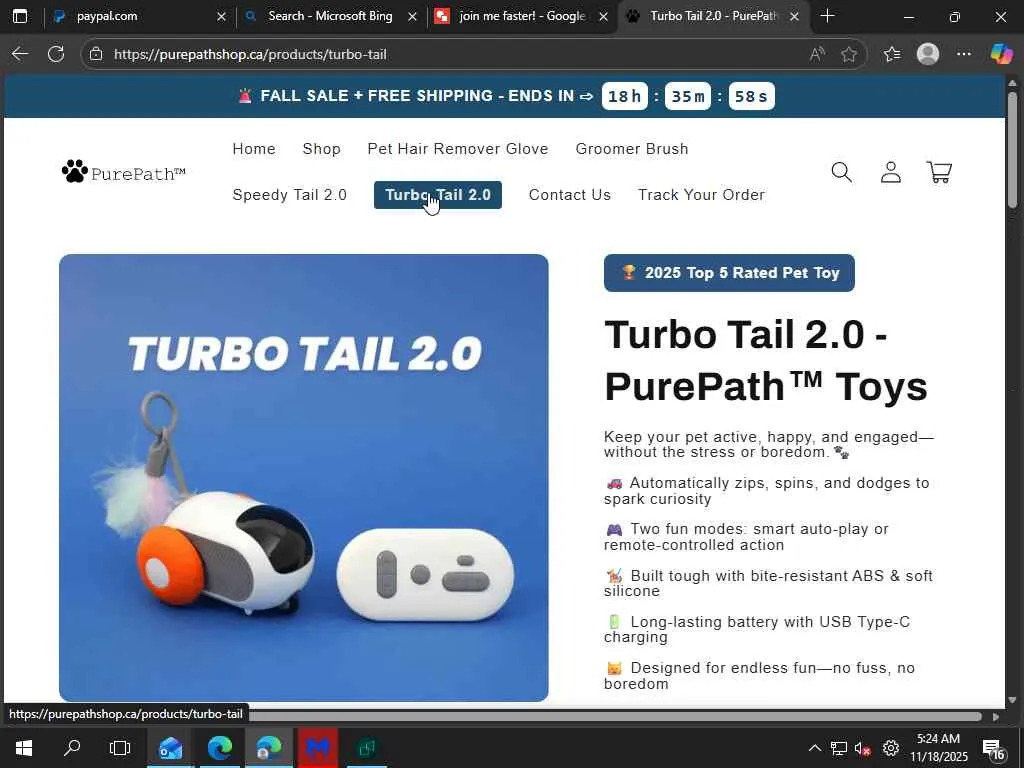Screen dimensions: 1024x768
Task: Open the Contact Us page
Action: pyautogui.click(x=569, y=195)
